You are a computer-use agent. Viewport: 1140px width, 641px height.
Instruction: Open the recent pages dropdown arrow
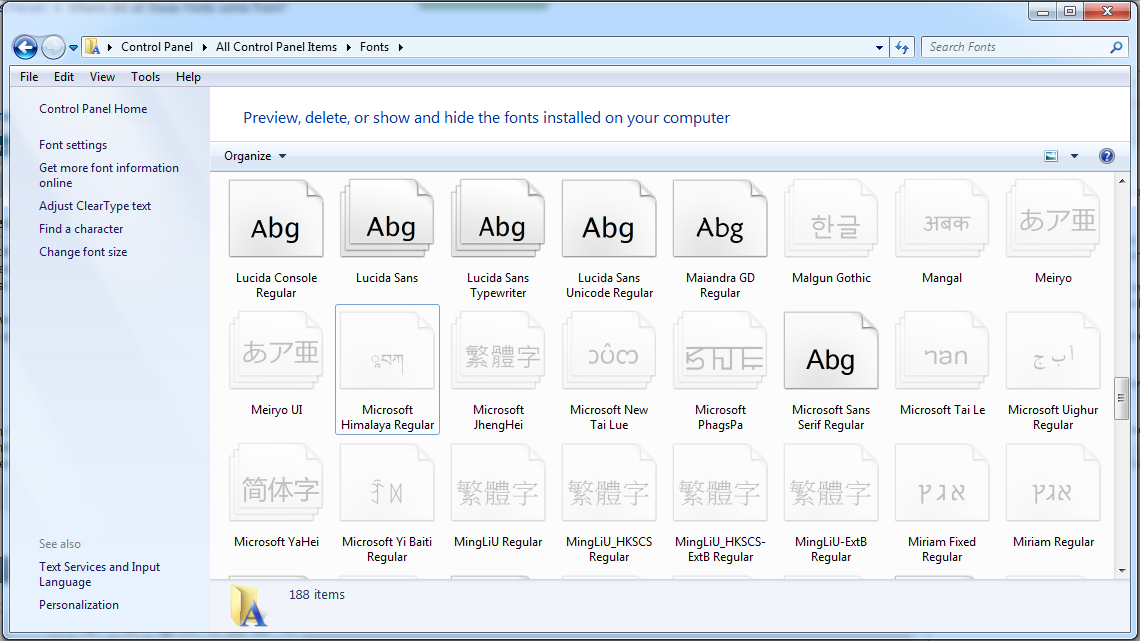pos(73,47)
